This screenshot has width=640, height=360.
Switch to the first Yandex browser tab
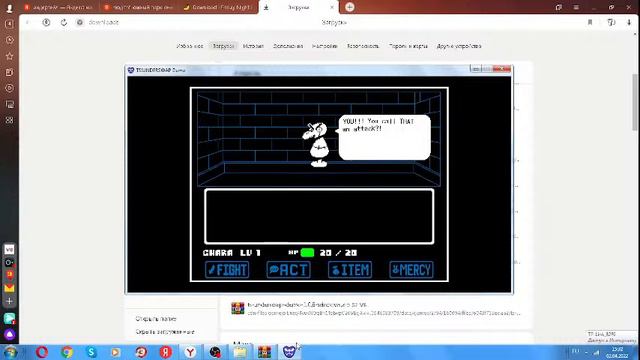pos(59,7)
